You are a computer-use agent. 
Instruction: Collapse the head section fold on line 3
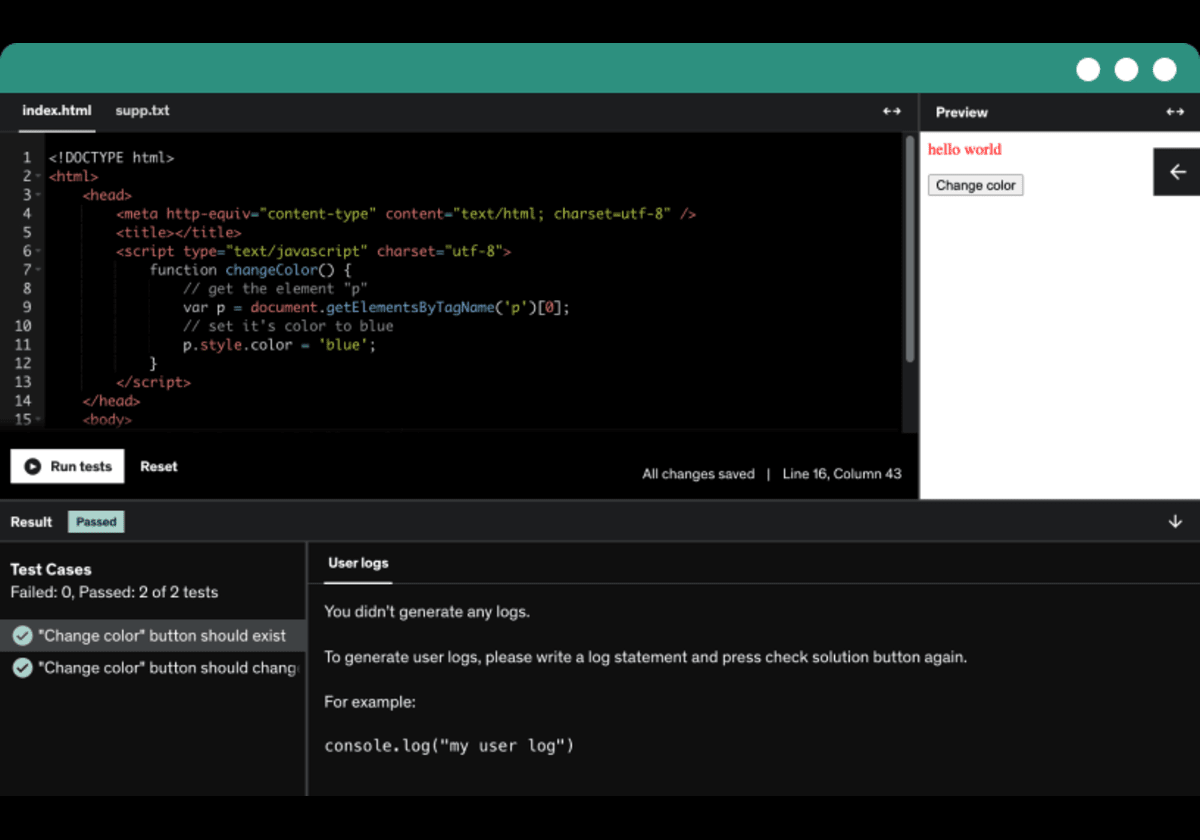tap(37, 194)
